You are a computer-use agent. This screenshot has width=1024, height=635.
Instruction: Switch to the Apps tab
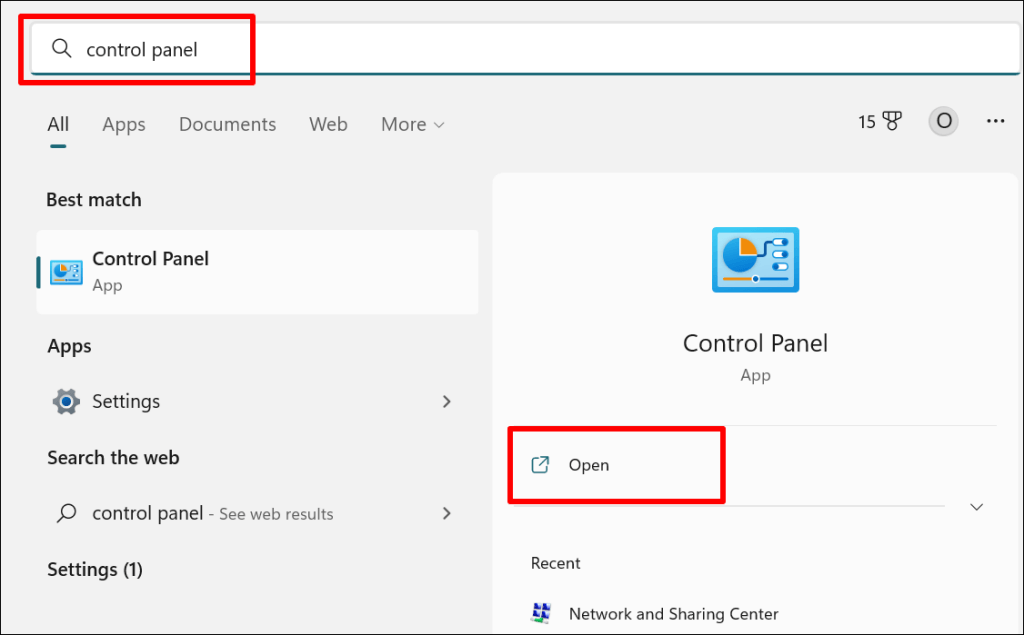tap(124, 125)
